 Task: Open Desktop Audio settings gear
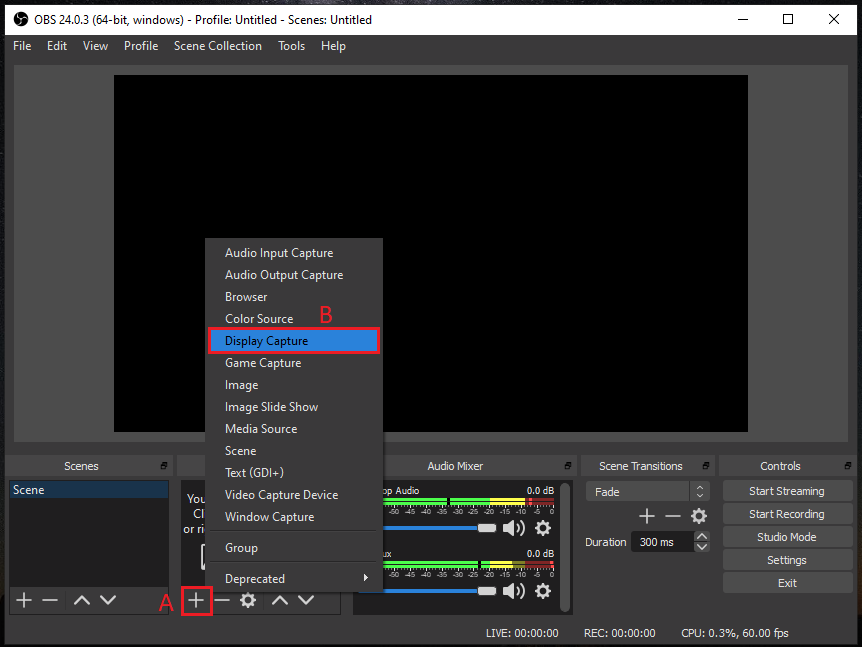click(x=543, y=528)
